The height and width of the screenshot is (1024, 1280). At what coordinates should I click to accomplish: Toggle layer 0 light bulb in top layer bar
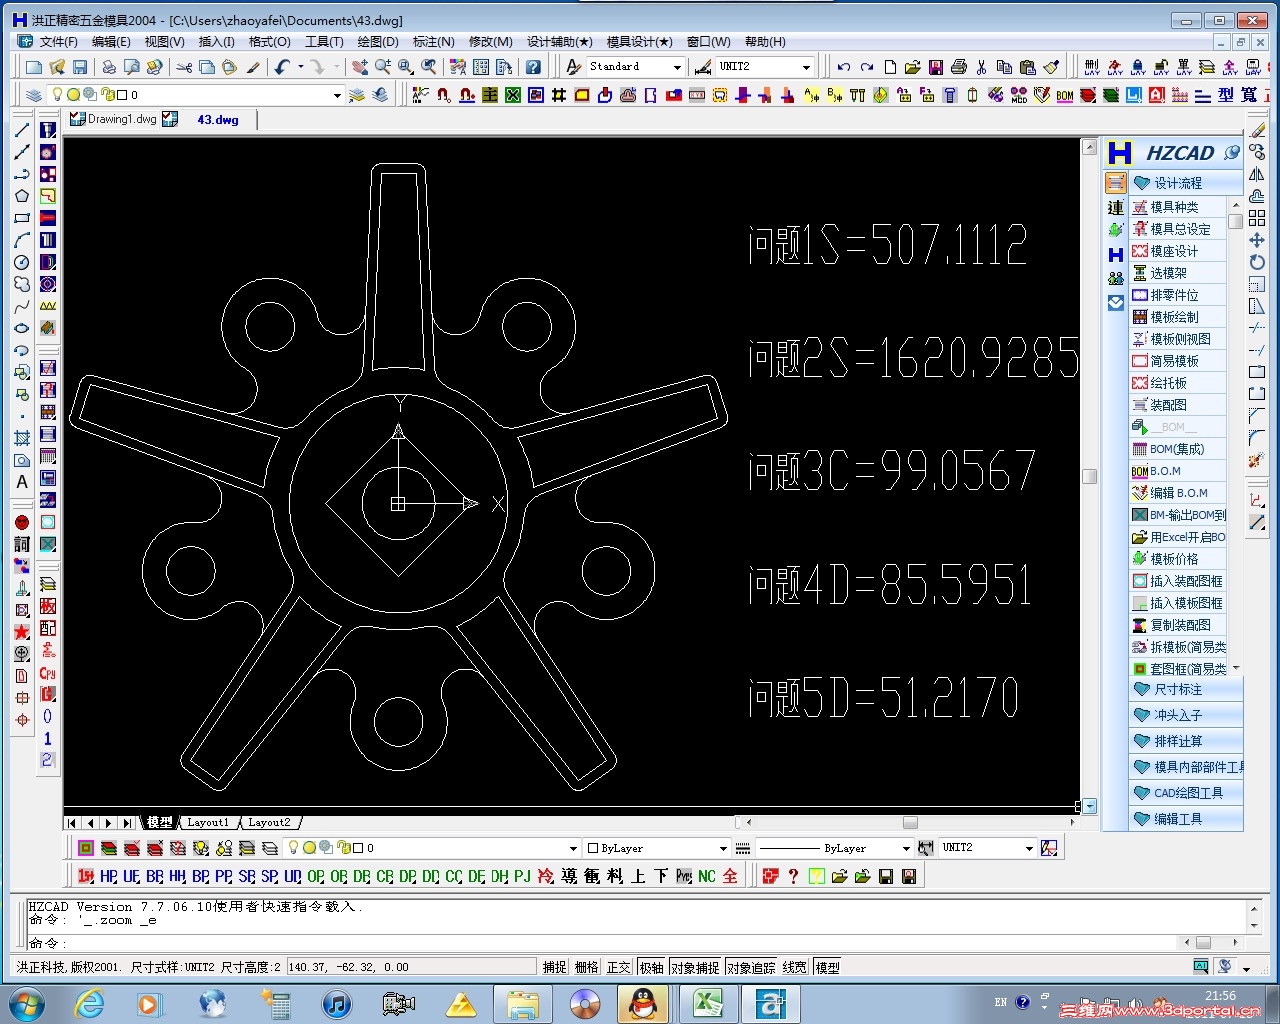click(x=57, y=94)
